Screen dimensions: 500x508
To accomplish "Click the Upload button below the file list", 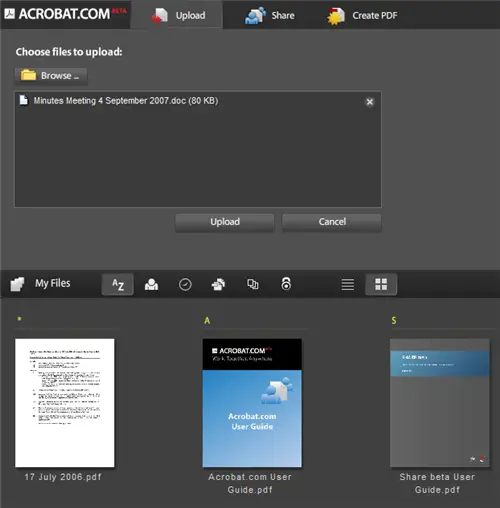I will click(x=225, y=222).
